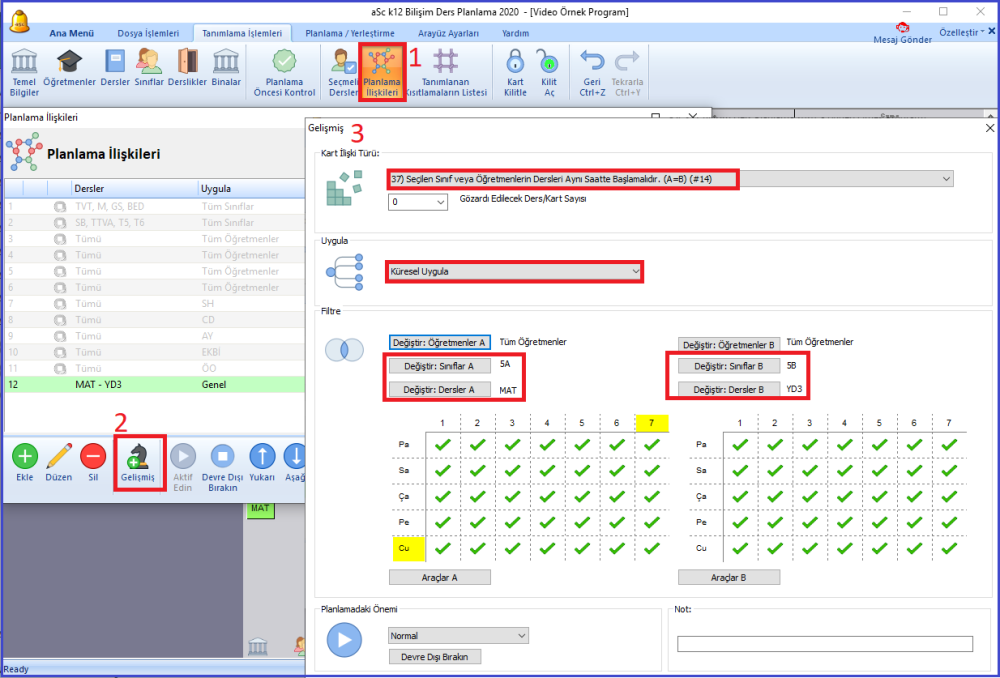Image resolution: width=1000 pixels, height=678 pixels.
Task: Click the Araçlar A button
Action: coord(439,577)
